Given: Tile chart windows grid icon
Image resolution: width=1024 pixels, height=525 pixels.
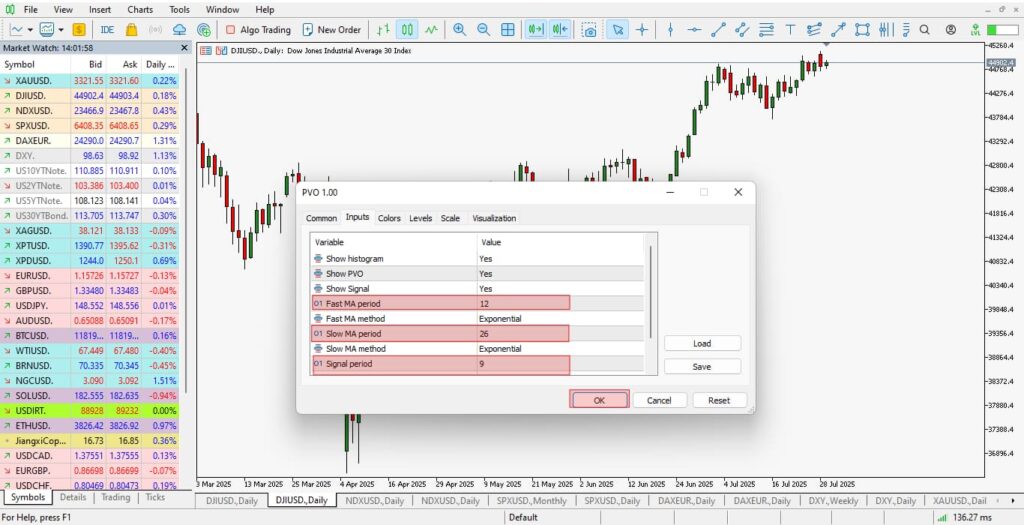Looking at the screenshot, I should click(x=507, y=29).
